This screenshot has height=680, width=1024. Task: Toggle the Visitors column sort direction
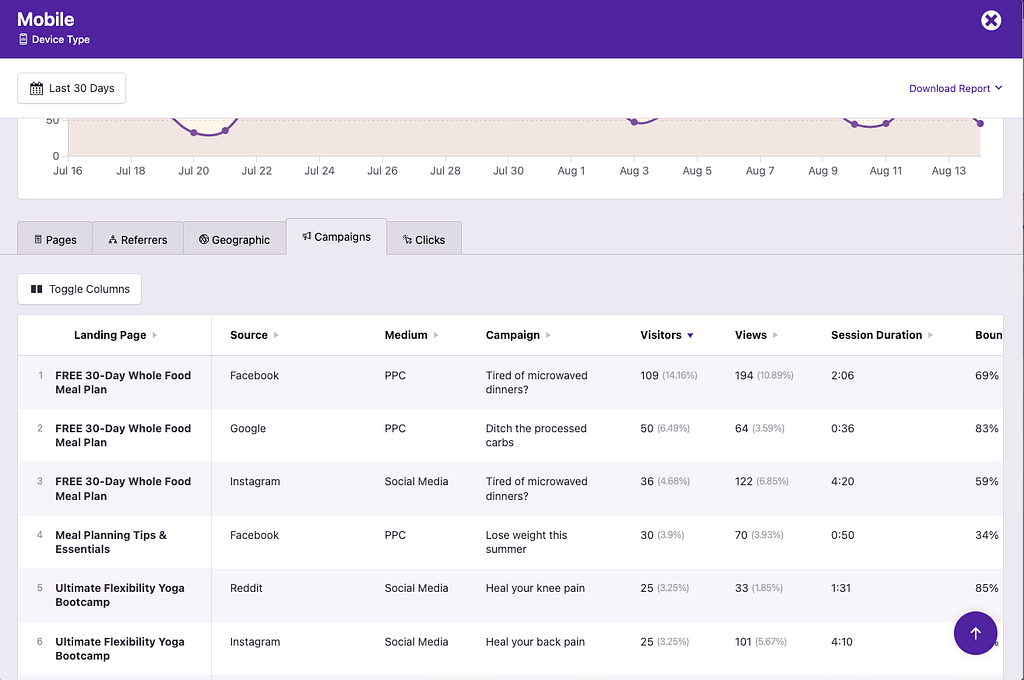[688, 335]
